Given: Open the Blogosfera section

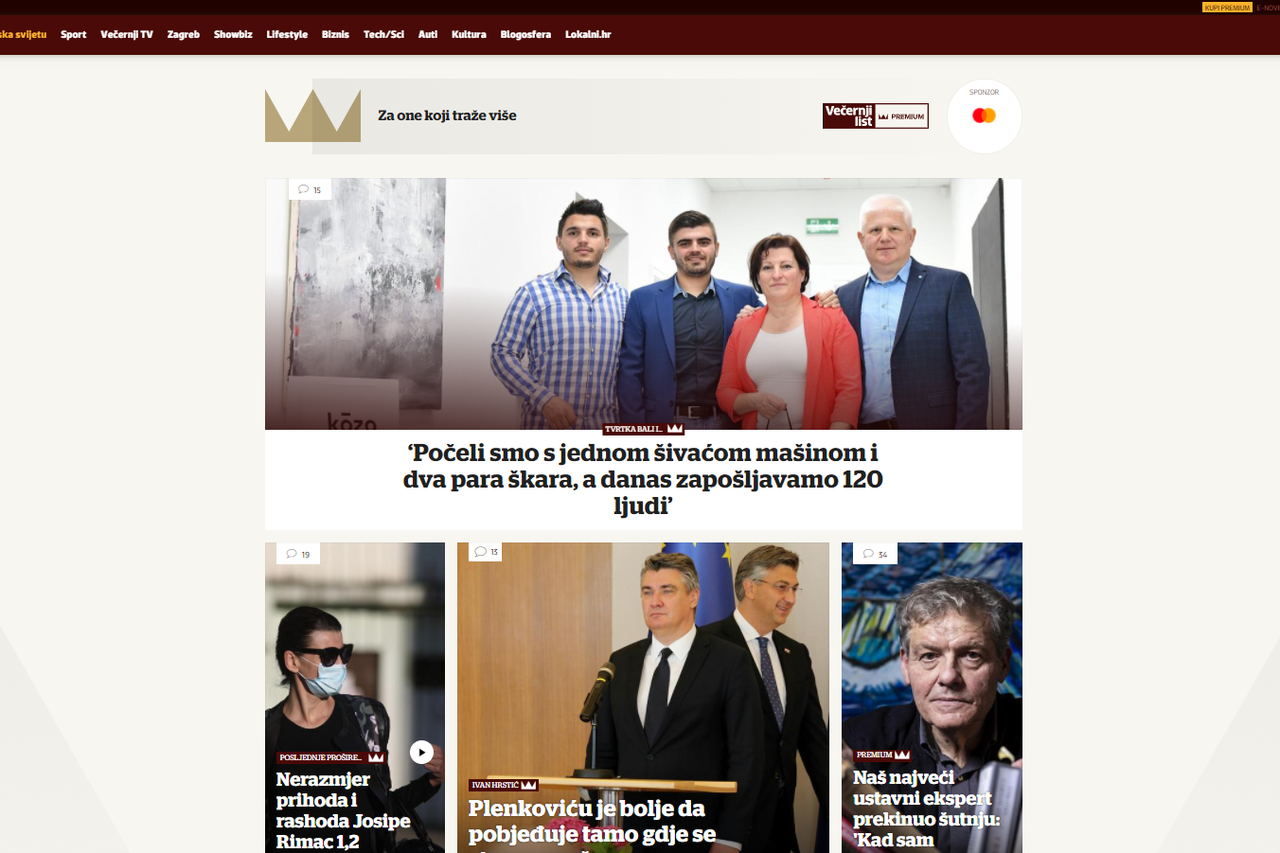Looking at the screenshot, I should point(526,34).
